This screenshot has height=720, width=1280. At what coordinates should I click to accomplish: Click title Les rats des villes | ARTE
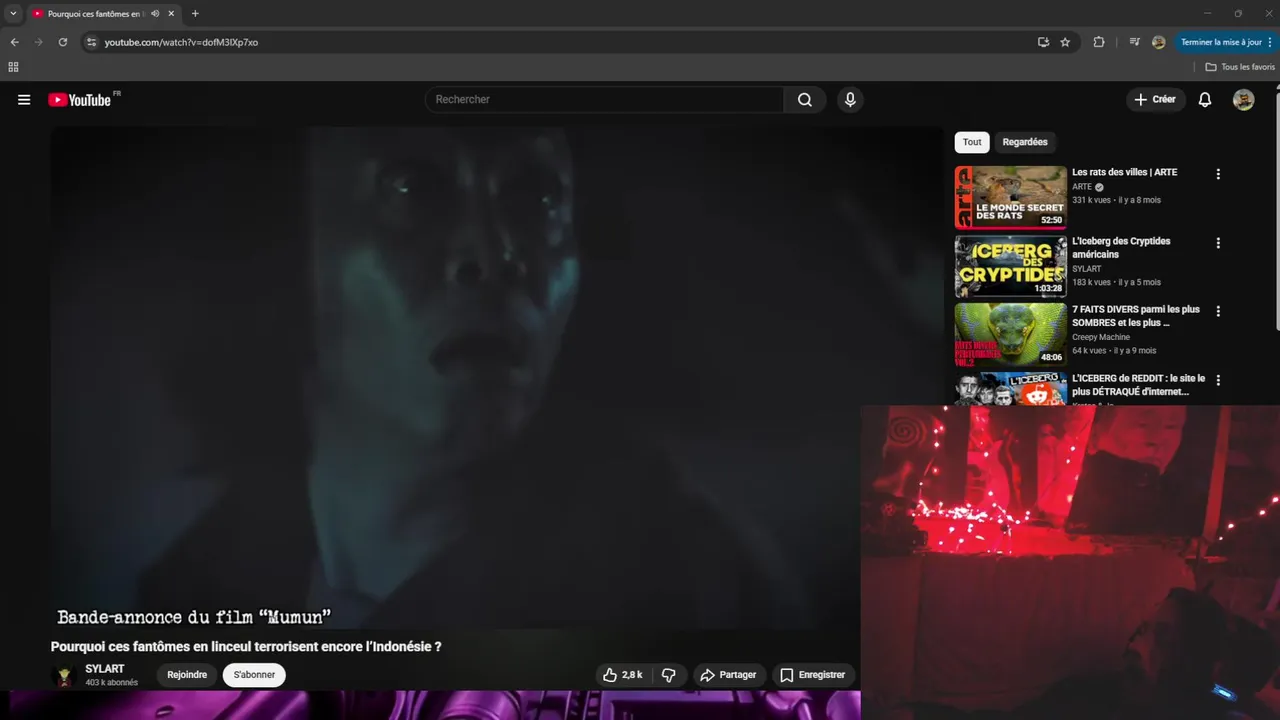(1124, 172)
